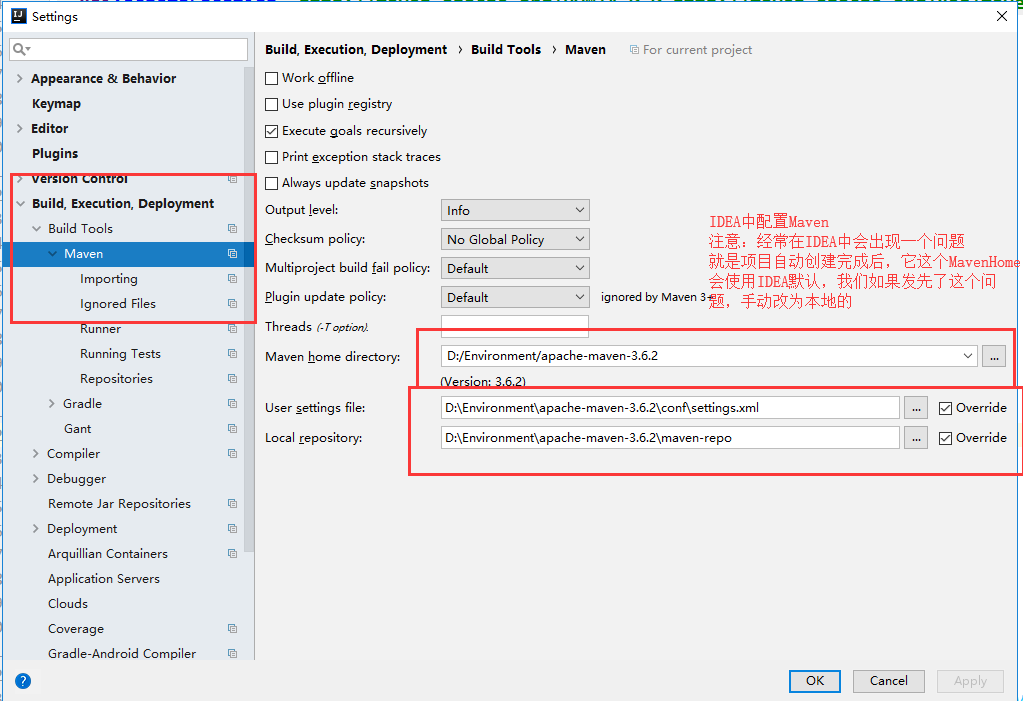Uncheck Execute goals recursively
This screenshot has width=1023, height=701.
click(x=271, y=131)
